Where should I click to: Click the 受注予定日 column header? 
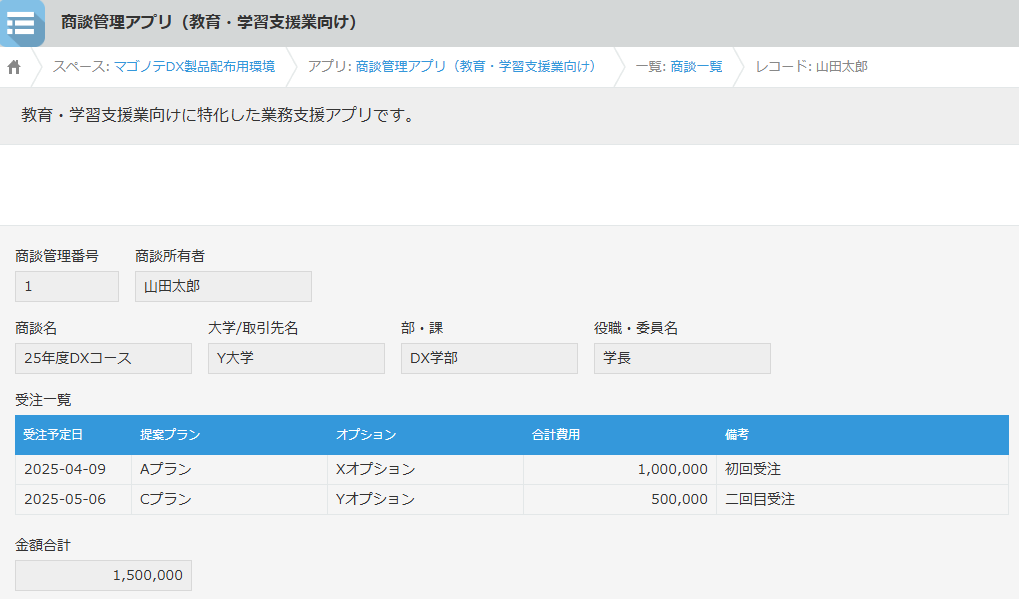click(x=73, y=435)
